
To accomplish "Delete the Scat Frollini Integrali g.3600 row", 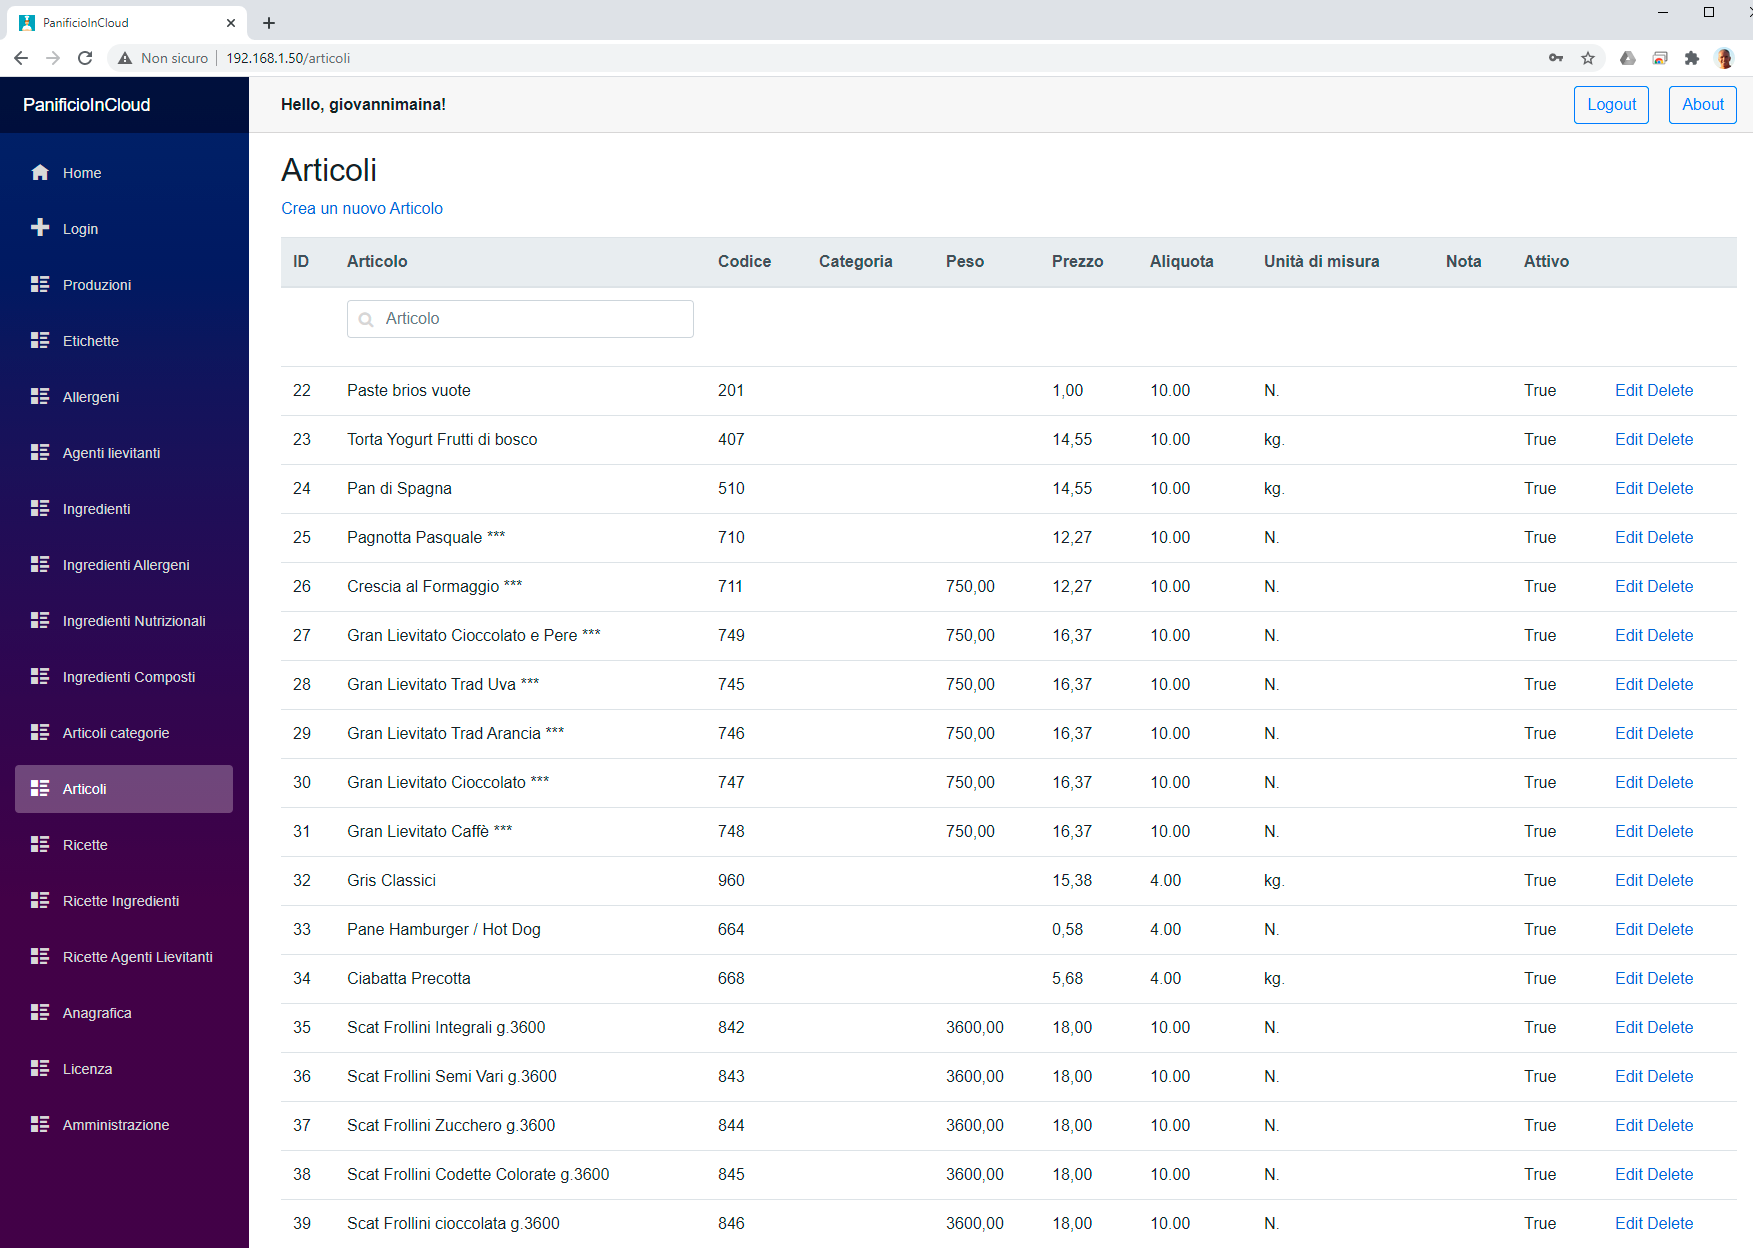I will (x=1670, y=1027).
